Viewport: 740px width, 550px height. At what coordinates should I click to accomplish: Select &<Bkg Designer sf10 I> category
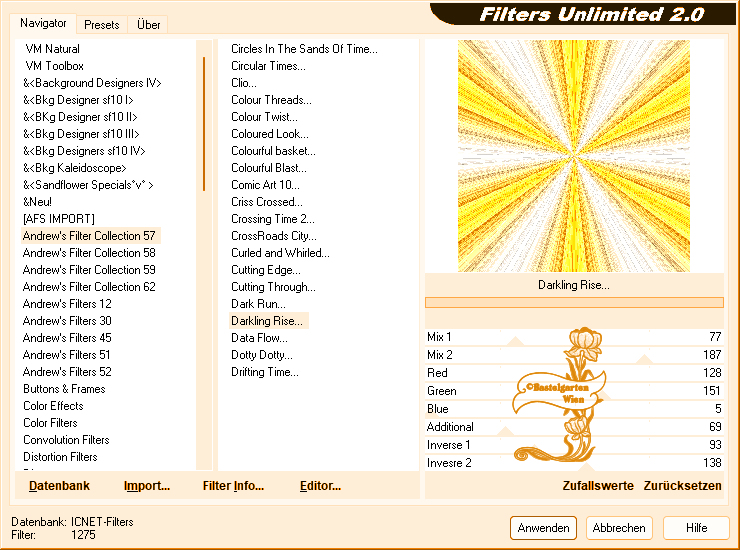(x=78, y=100)
